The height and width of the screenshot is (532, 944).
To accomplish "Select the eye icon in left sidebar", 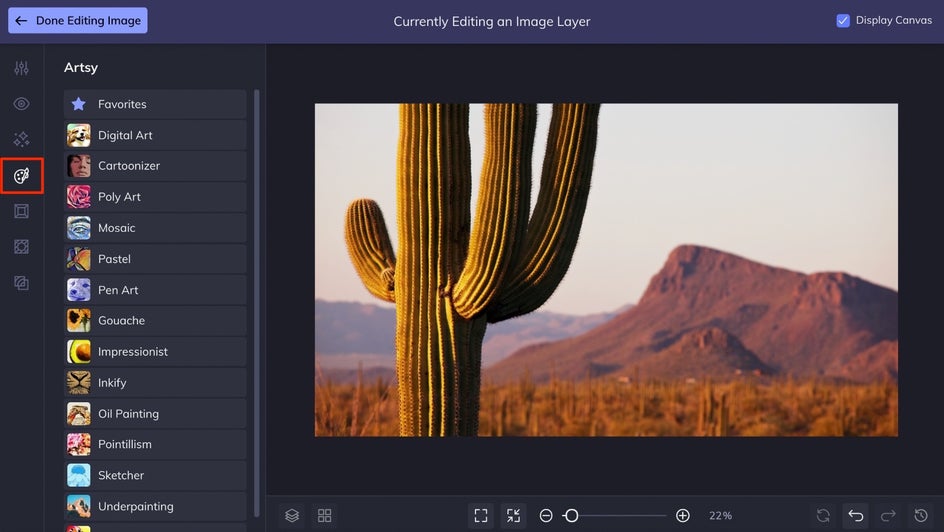I will coord(21,104).
